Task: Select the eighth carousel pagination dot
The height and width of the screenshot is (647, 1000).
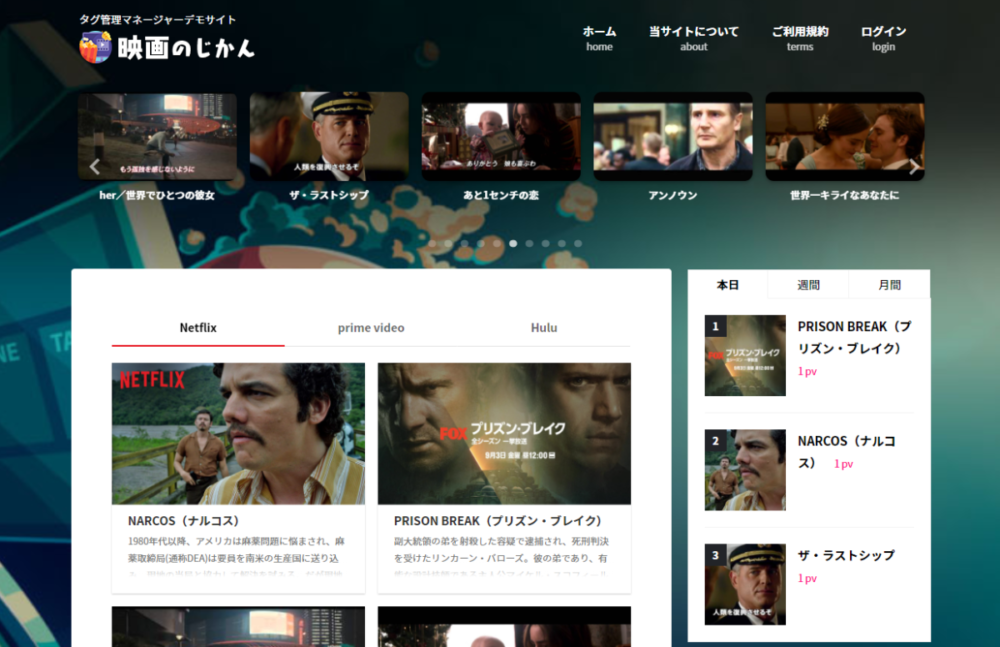Action: point(545,244)
